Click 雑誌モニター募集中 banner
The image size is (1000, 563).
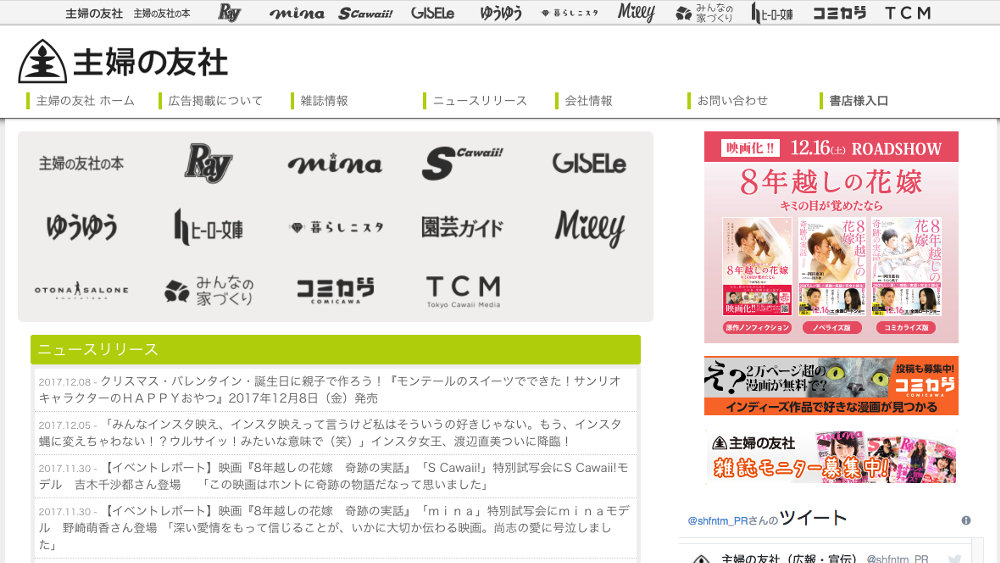point(831,457)
